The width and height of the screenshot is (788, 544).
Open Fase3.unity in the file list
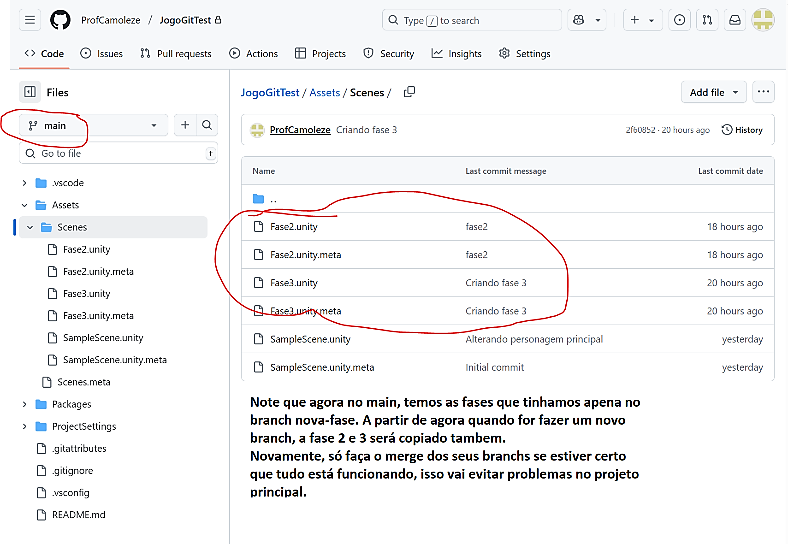[x=294, y=283]
